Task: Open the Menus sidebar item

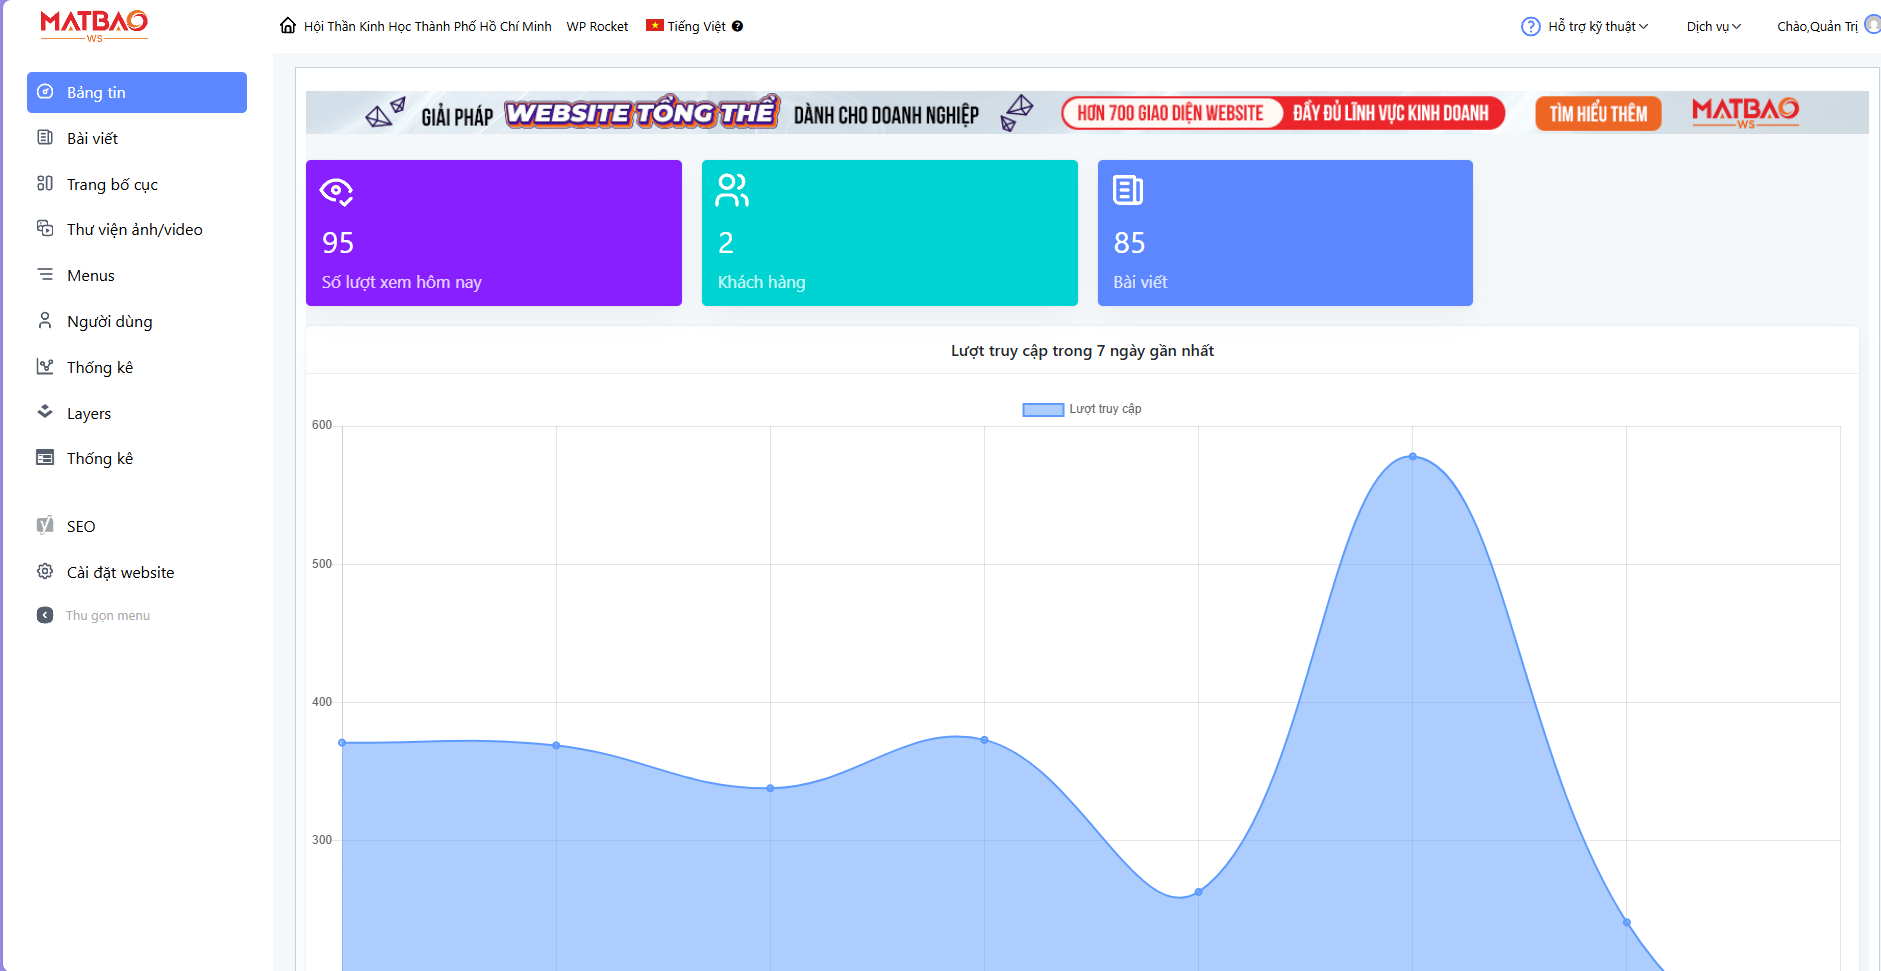Action: (90, 275)
